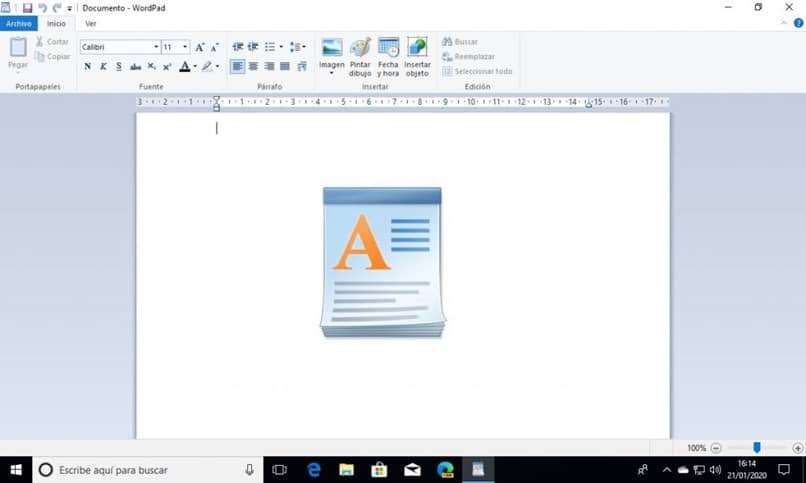The height and width of the screenshot is (483, 806).
Task: Toggle italic (K) formatting
Action: 103,66
